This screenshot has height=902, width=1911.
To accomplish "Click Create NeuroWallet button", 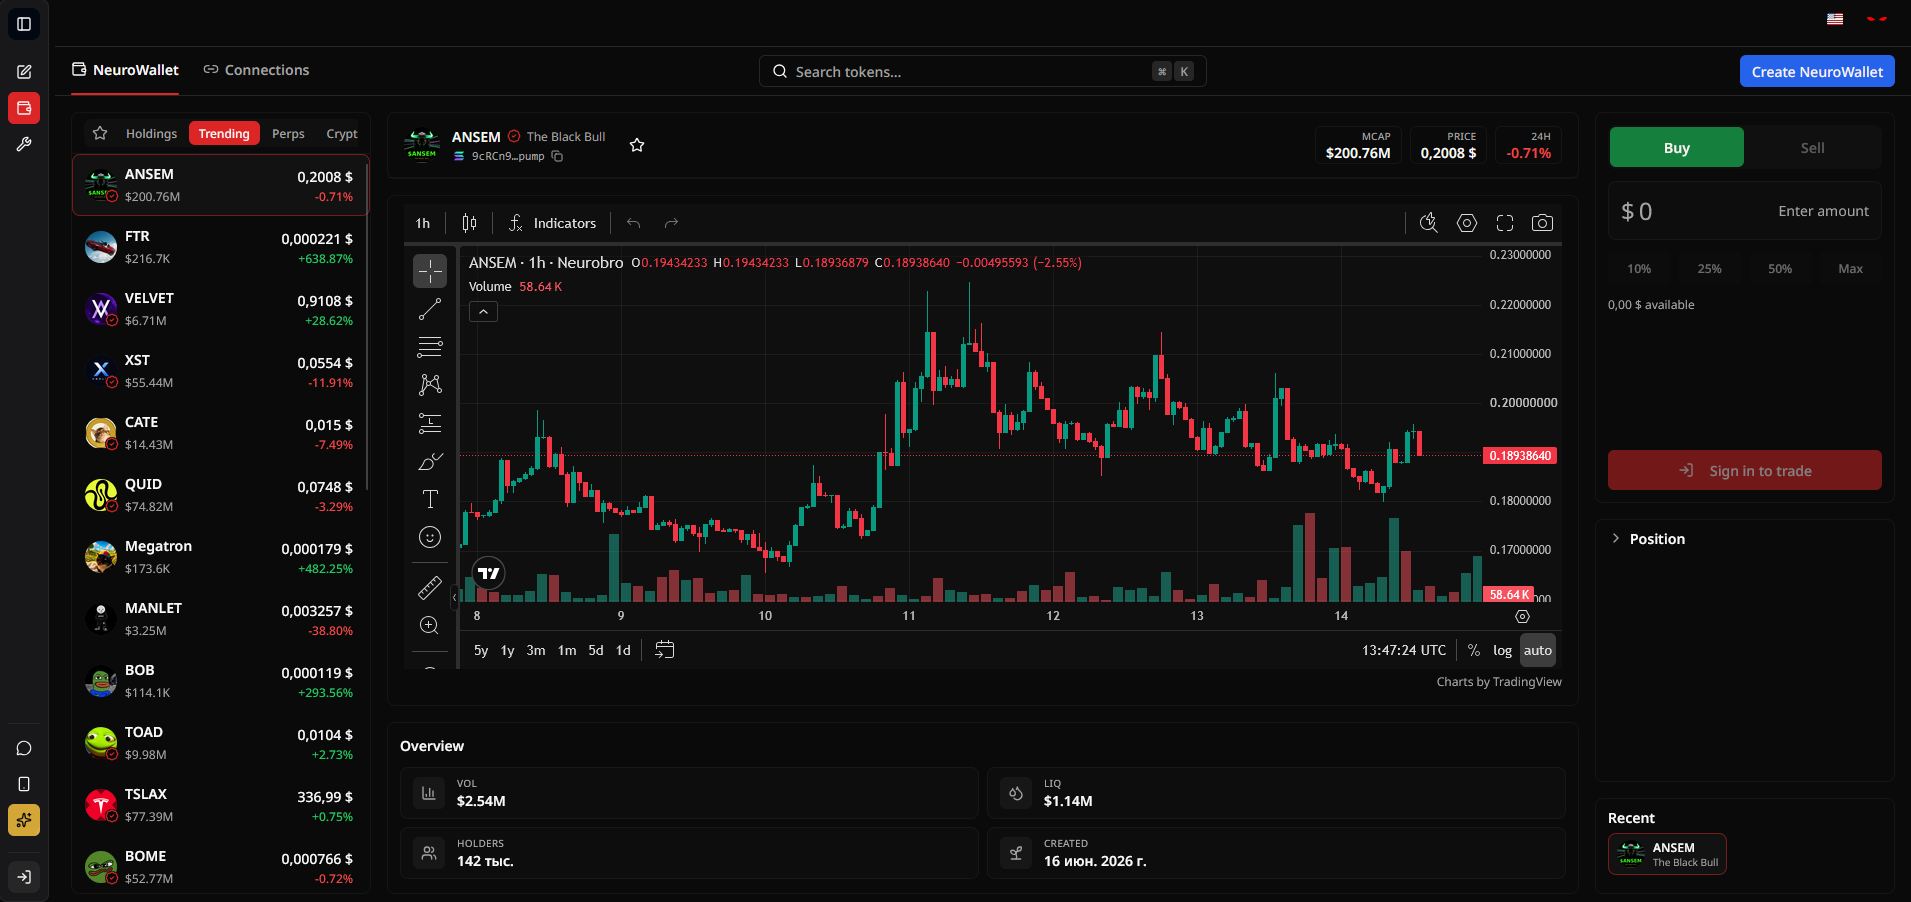I will click(x=1817, y=71).
